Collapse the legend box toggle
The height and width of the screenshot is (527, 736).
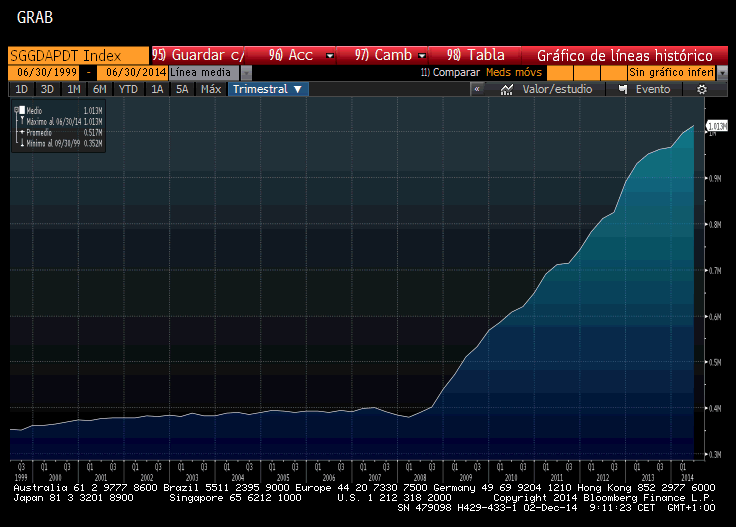(16, 110)
